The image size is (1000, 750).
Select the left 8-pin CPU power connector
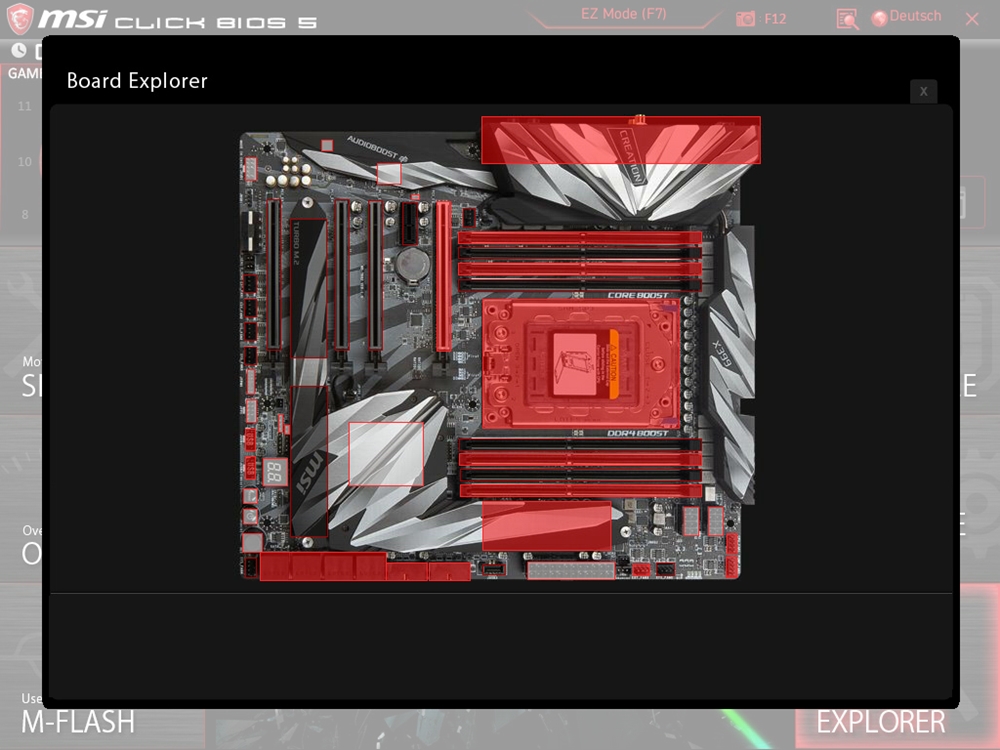click(x=691, y=520)
